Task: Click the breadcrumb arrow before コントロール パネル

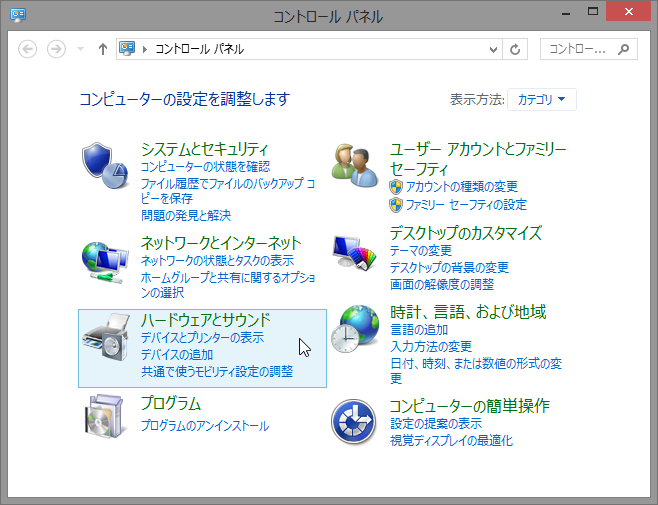Action: pos(145,49)
